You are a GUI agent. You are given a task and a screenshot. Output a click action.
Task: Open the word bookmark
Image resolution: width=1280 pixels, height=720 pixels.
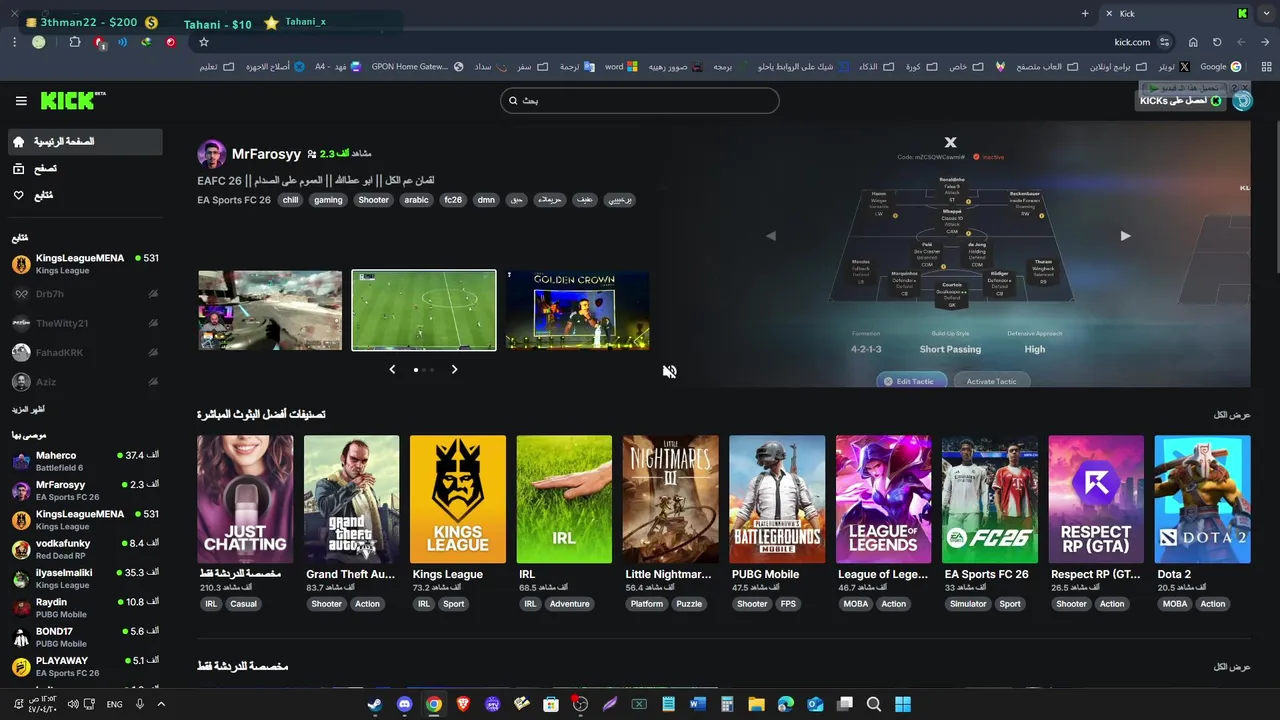tap(621, 67)
